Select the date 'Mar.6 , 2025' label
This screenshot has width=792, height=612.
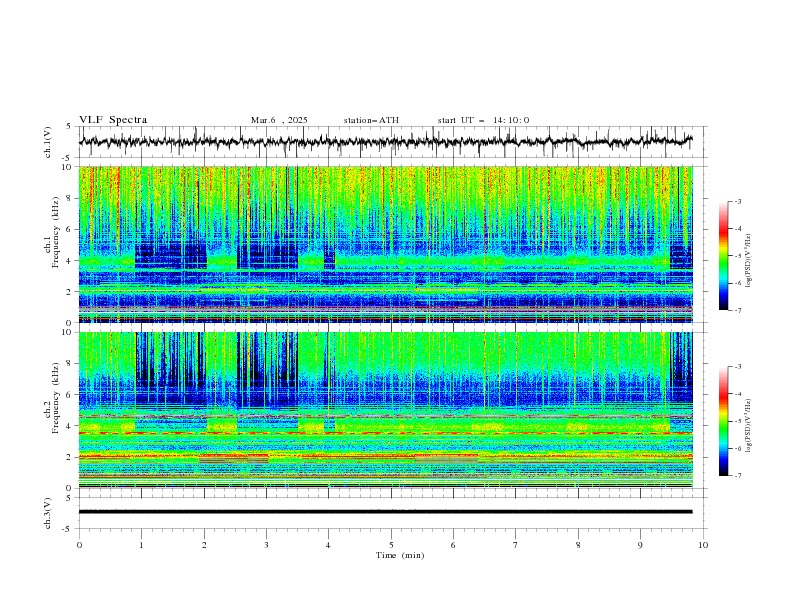pos(279,120)
